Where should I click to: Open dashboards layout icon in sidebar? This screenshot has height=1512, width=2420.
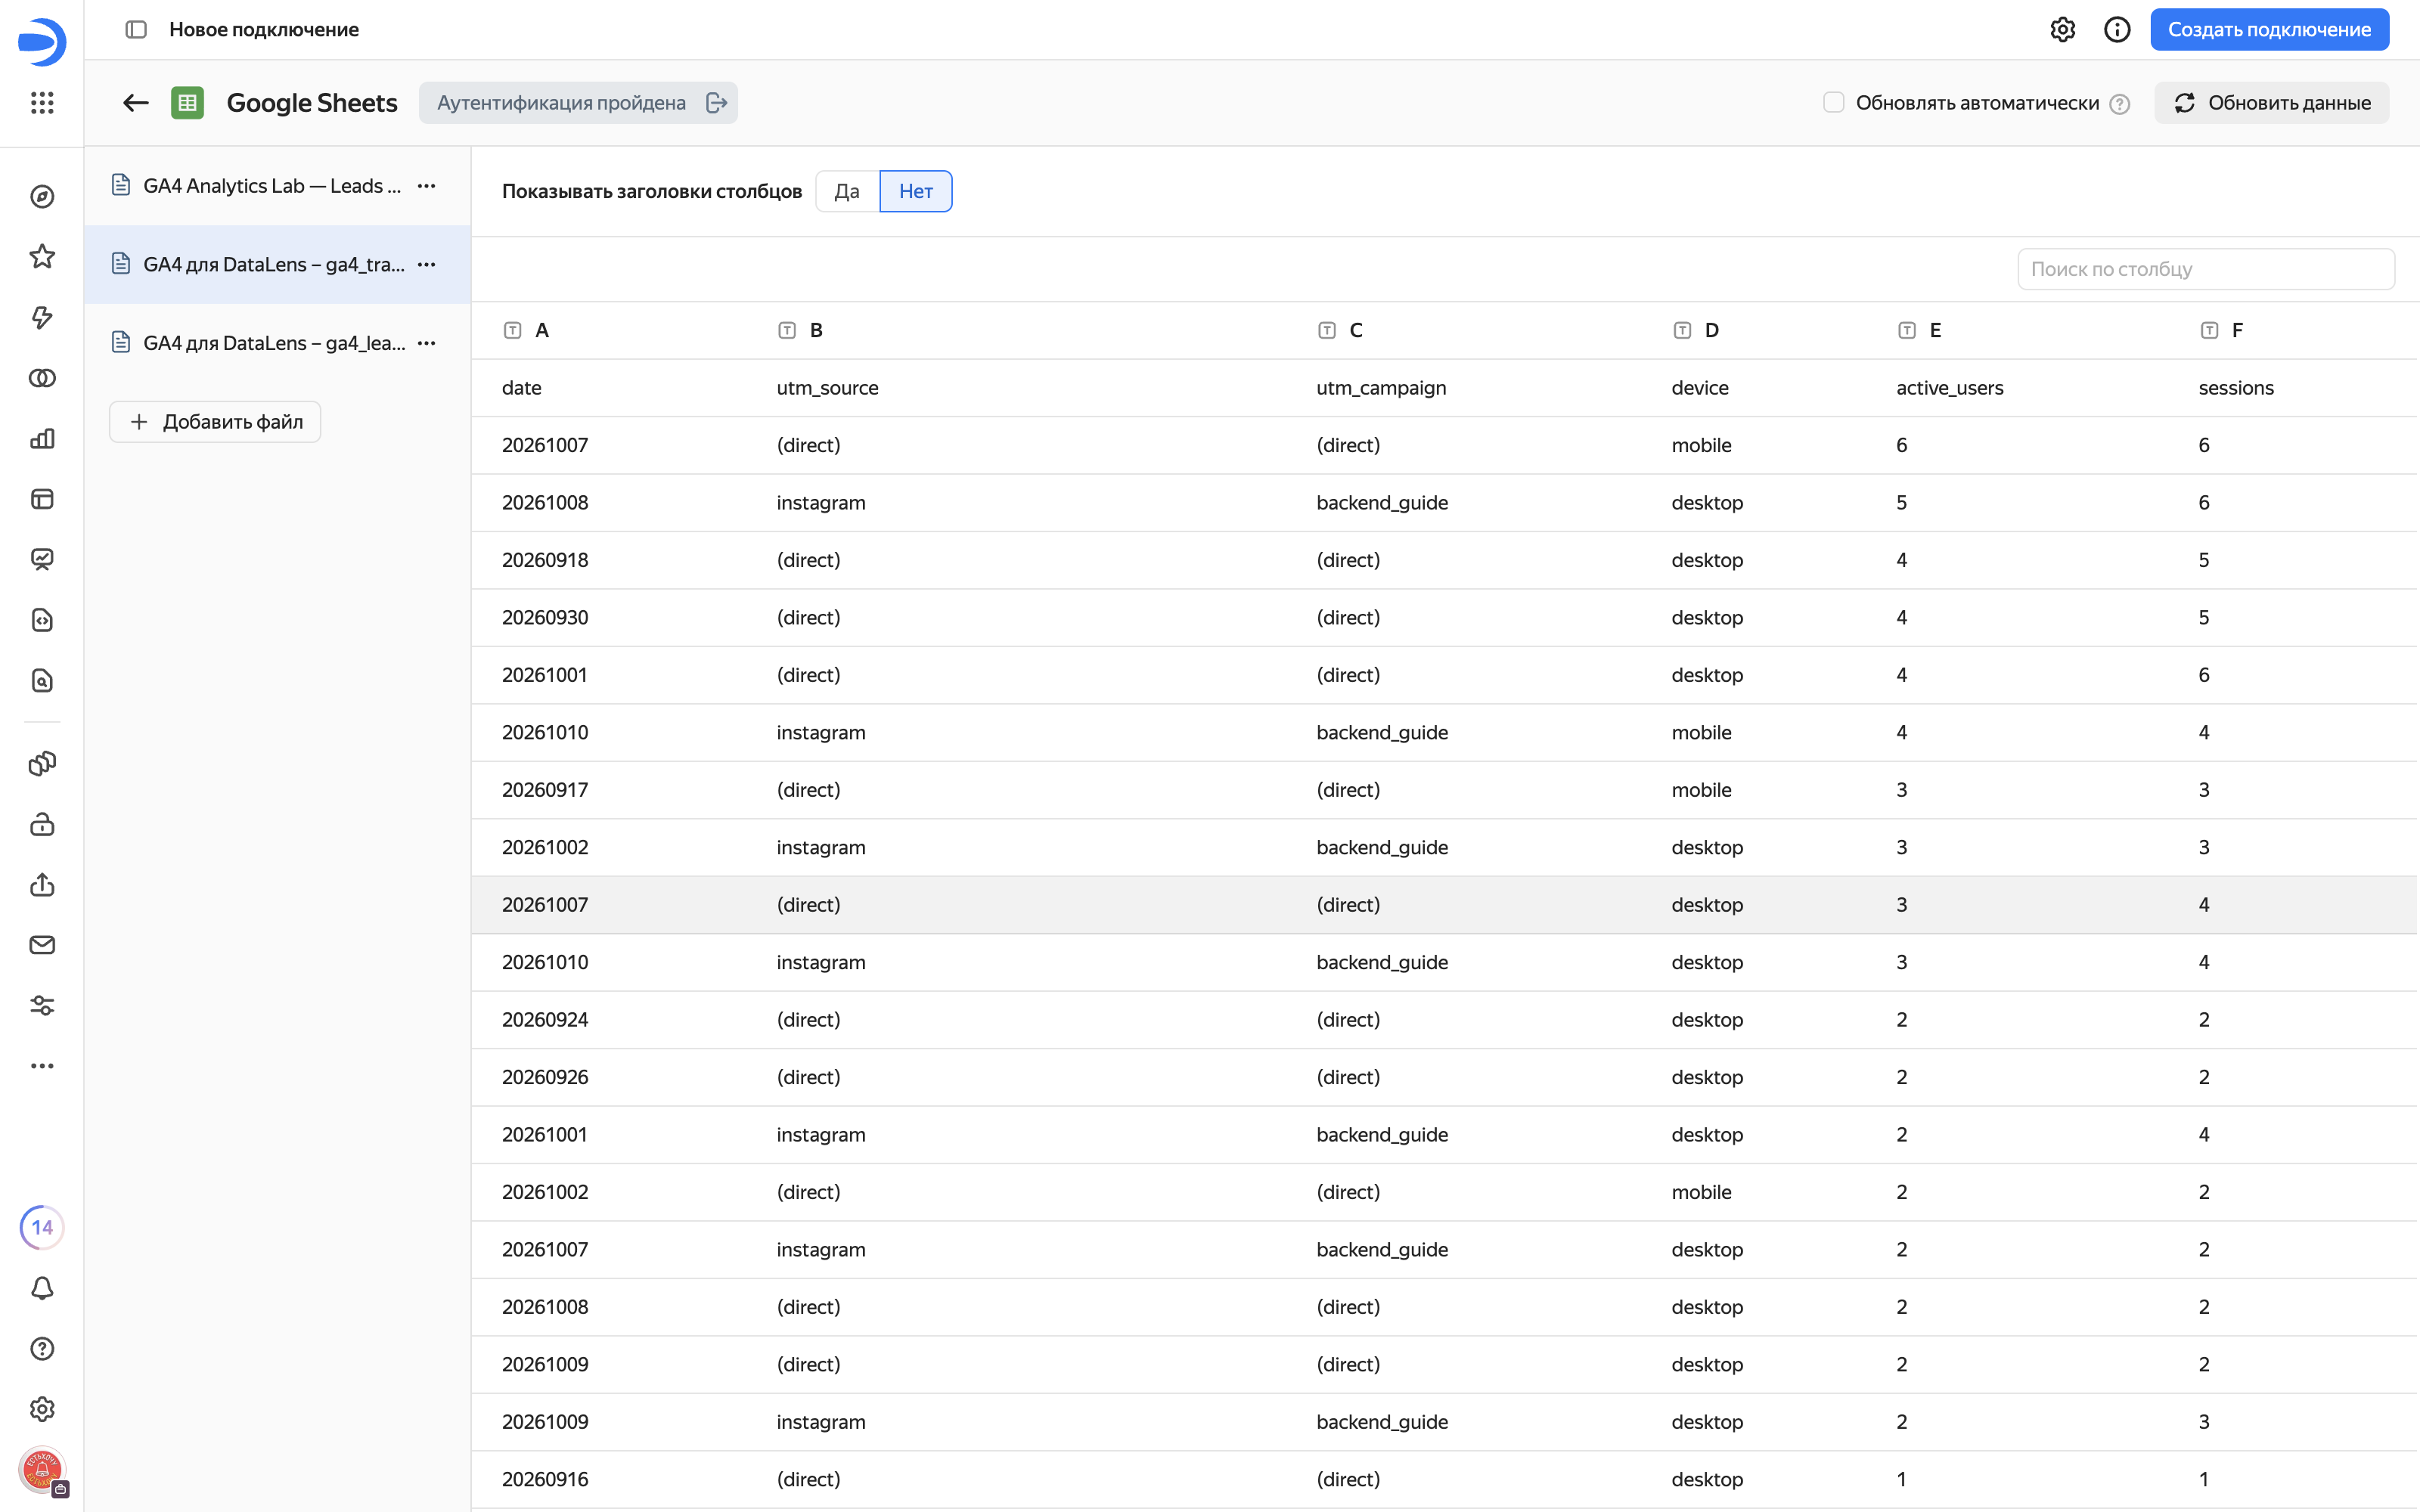[42, 499]
